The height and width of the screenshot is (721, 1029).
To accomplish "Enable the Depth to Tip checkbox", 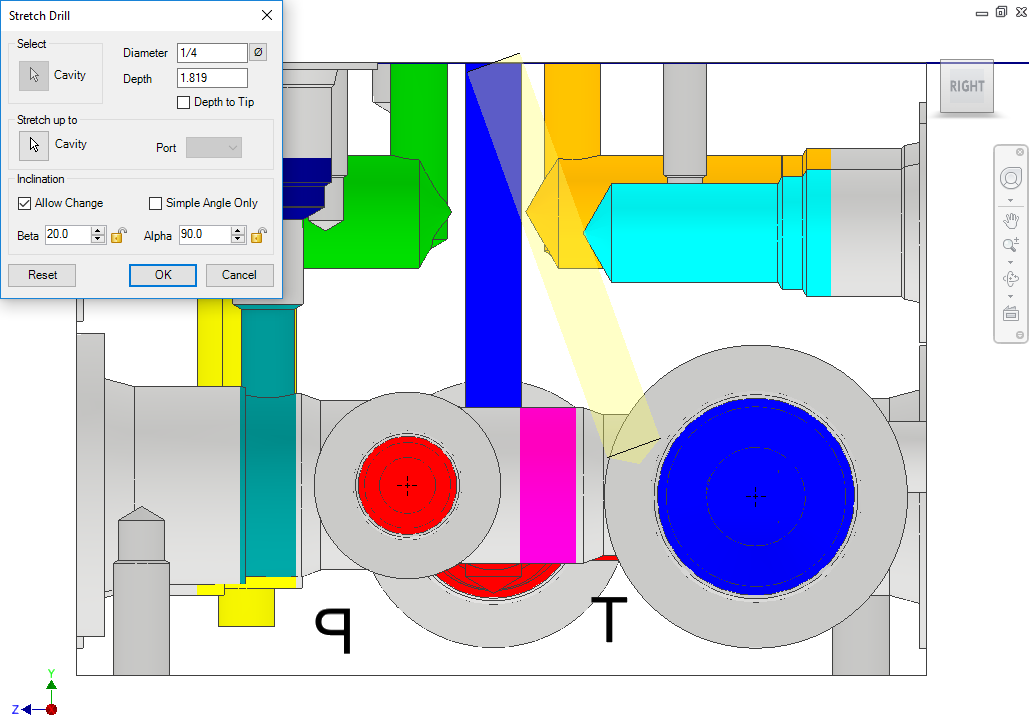I will point(184,102).
